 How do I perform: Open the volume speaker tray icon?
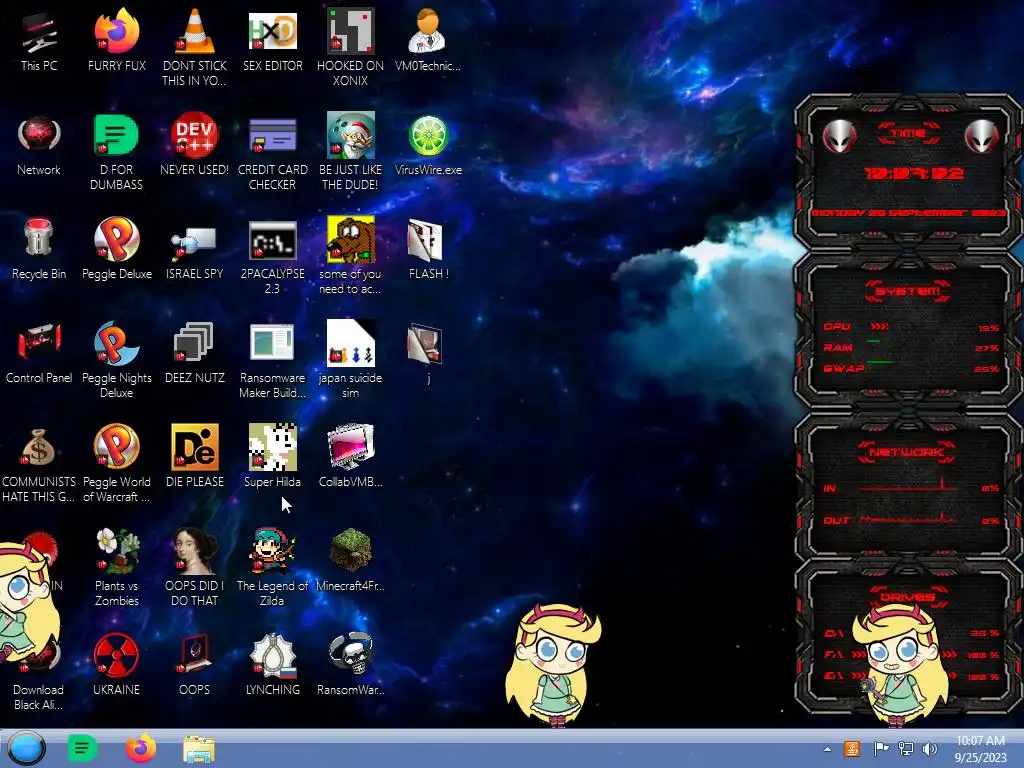[929, 748]
